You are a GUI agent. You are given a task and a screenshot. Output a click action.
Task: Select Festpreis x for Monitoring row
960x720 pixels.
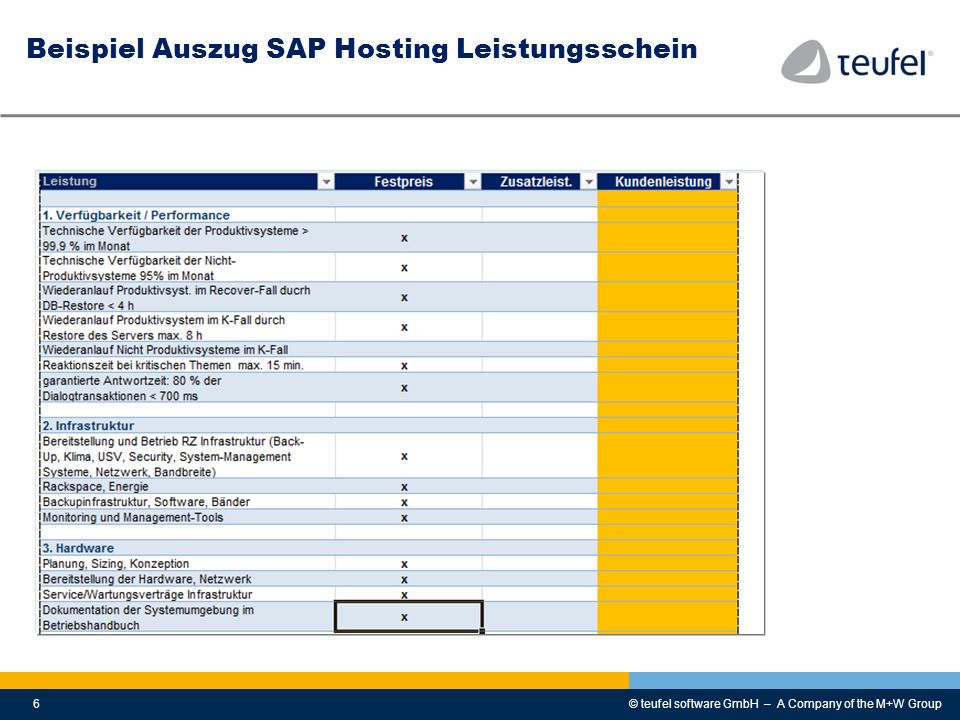point(404,518)
